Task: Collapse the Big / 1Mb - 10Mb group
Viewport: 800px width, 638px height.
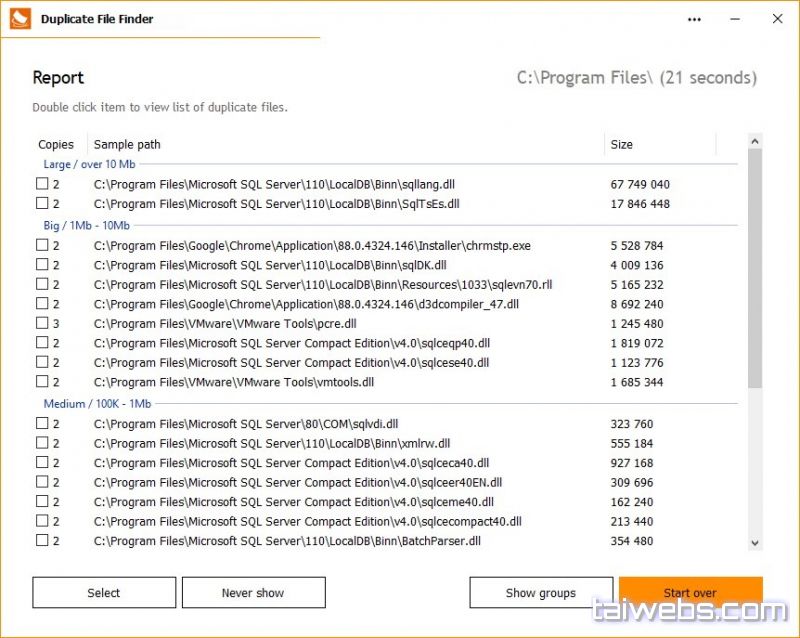Action: pos(86,226)
